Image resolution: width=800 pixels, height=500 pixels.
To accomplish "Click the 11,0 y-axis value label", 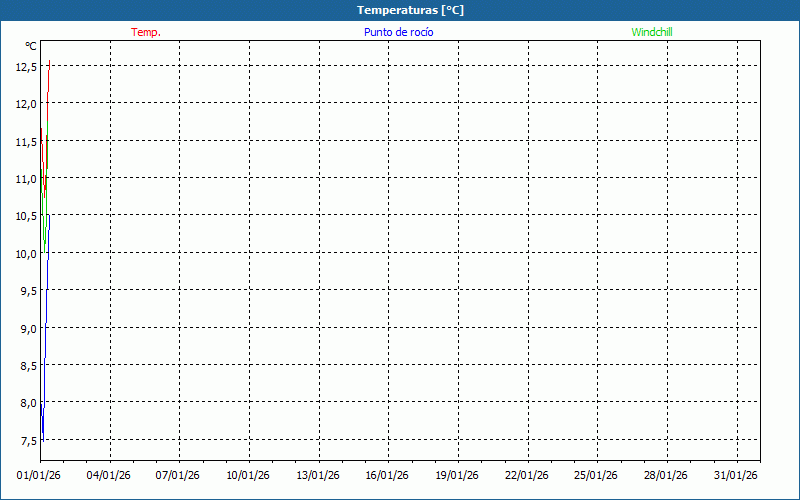I will tap(26, 178).
